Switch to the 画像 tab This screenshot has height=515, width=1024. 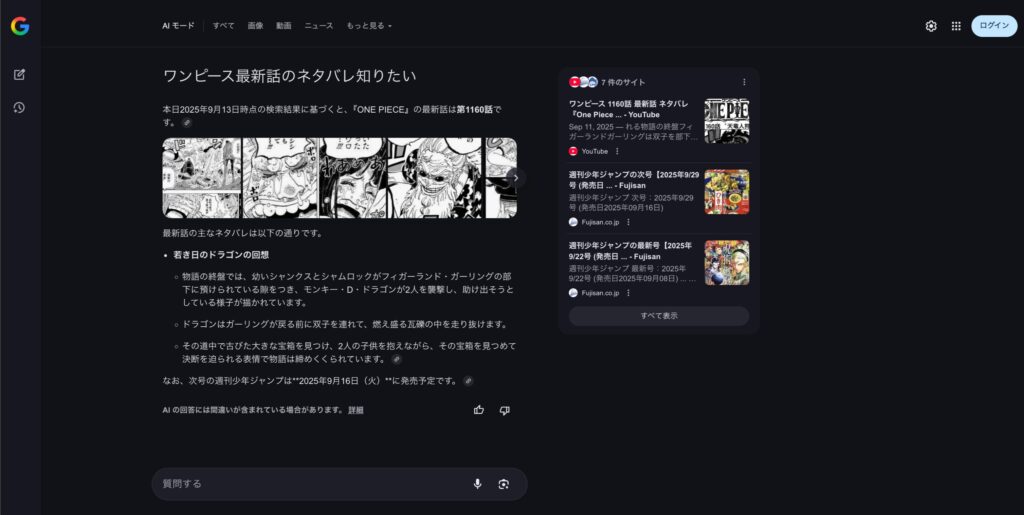(255, 26)
